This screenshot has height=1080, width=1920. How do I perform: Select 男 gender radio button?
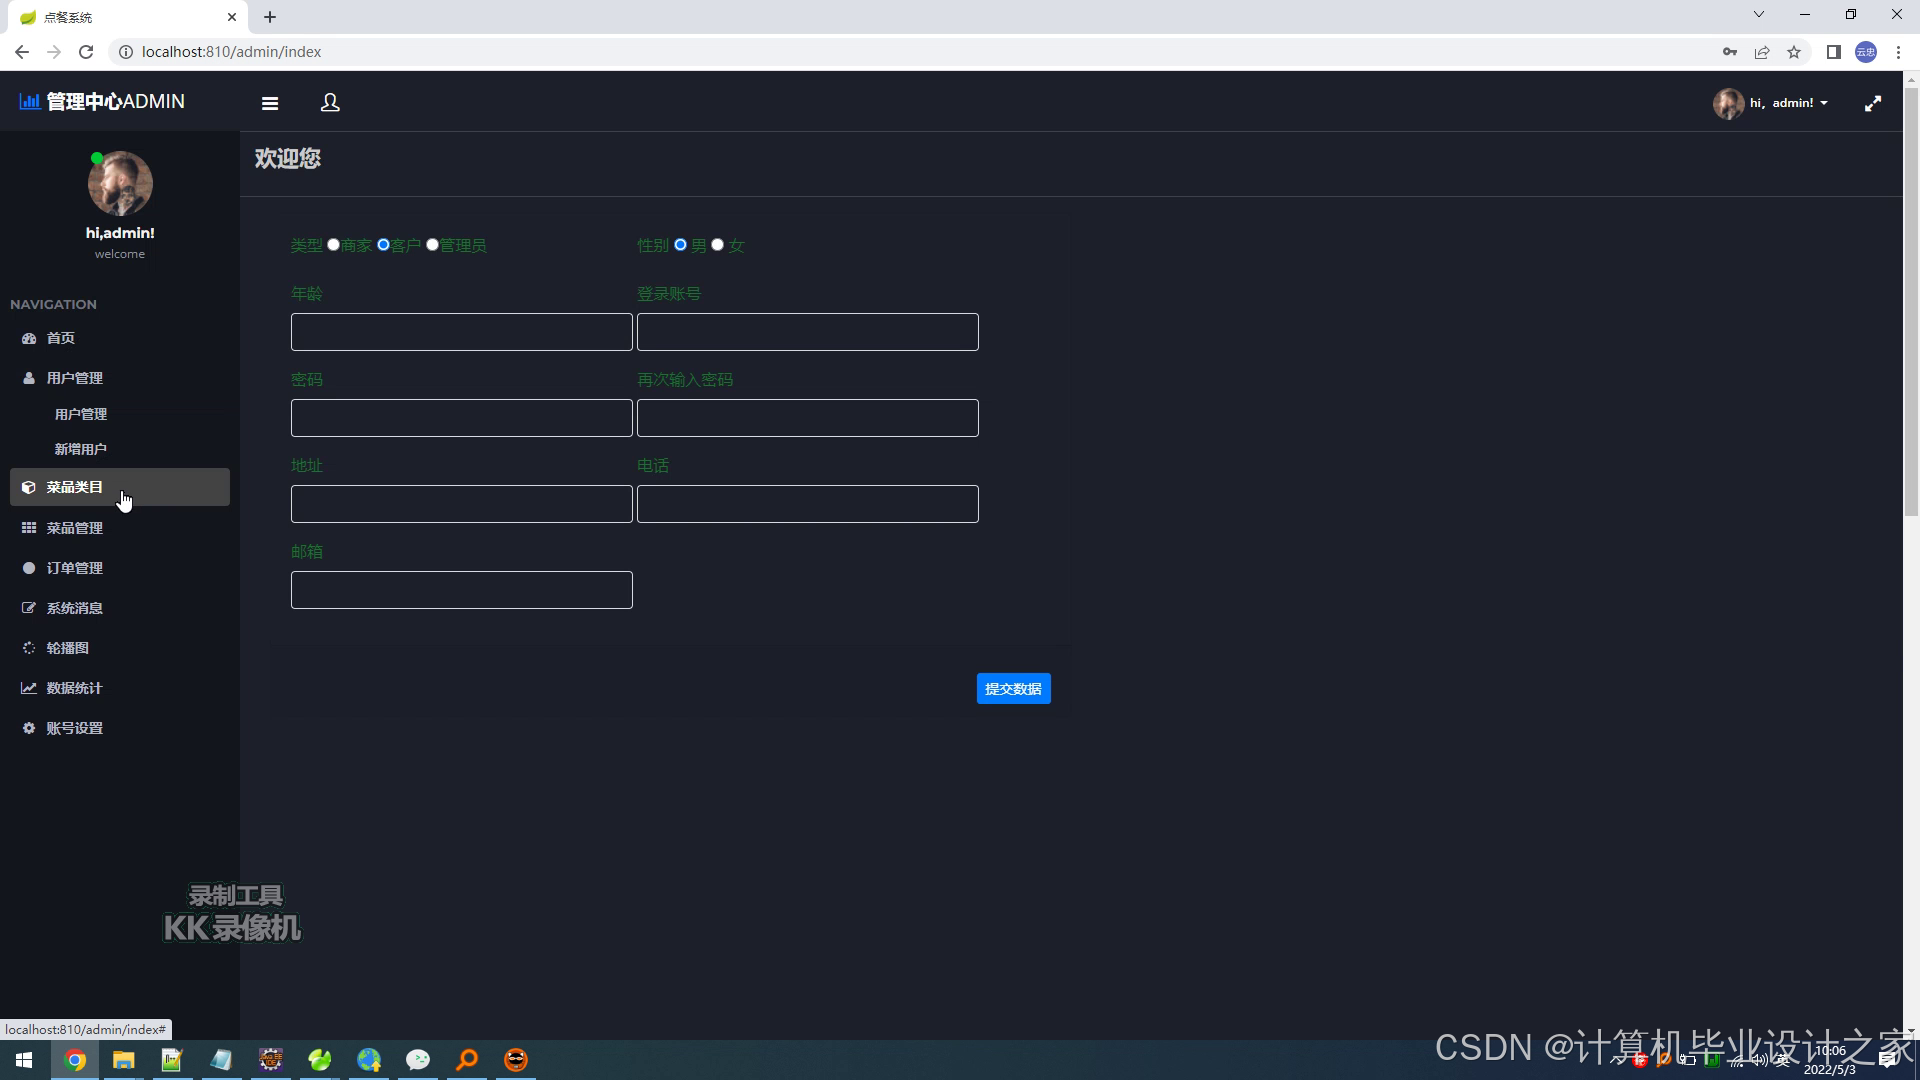pyautogui.click(x=680, y=245)
